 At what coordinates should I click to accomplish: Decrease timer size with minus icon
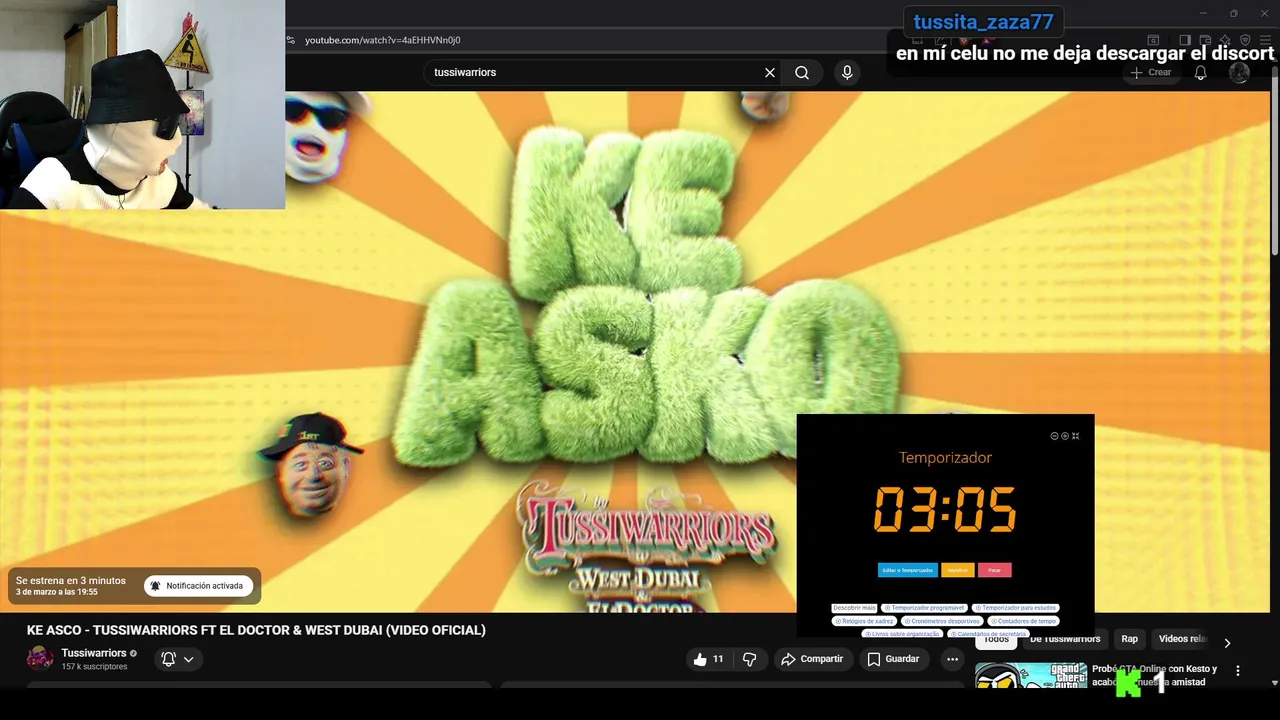tap(1054, 436)
